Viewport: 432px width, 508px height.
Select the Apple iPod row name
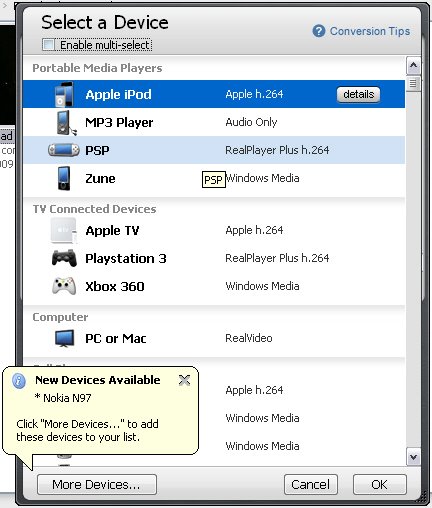point(118,95)
